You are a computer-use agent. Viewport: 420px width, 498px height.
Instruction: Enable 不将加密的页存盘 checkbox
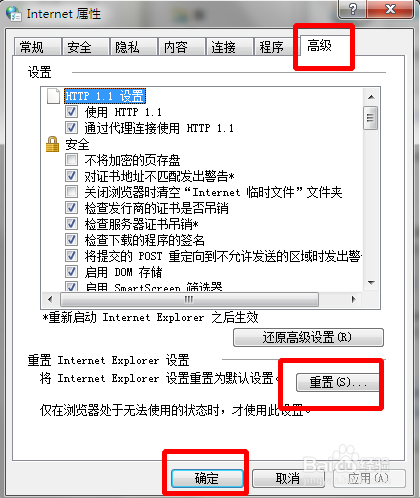(x=71, y=160)
